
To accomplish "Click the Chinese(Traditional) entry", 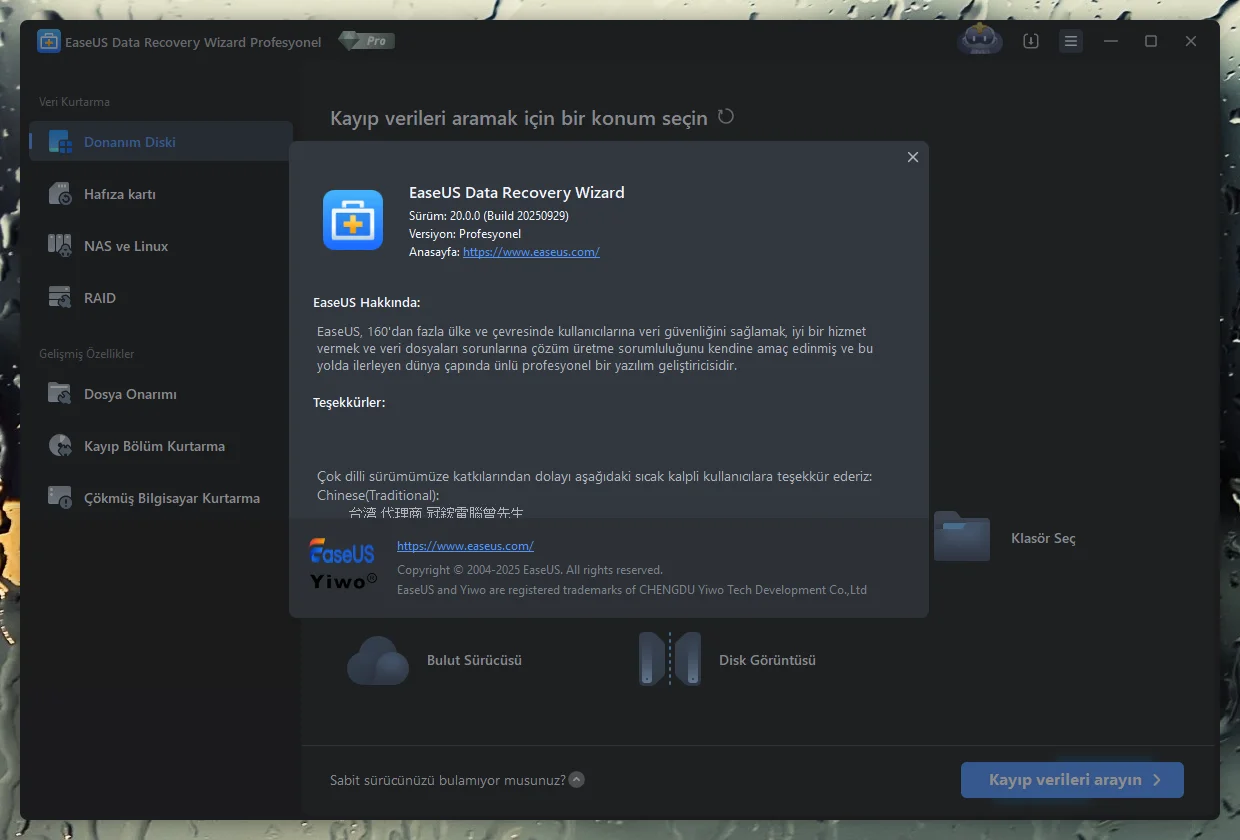I will point(378,495).
